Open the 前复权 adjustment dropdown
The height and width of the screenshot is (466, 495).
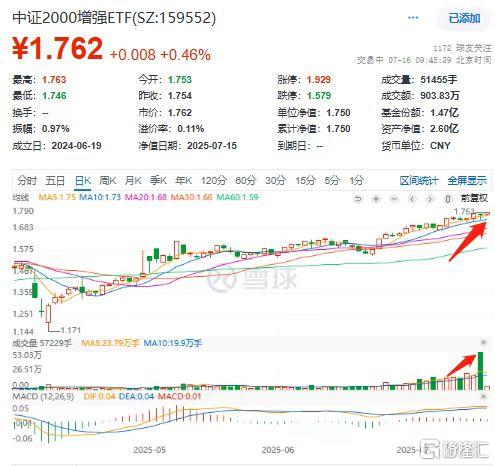474,199
